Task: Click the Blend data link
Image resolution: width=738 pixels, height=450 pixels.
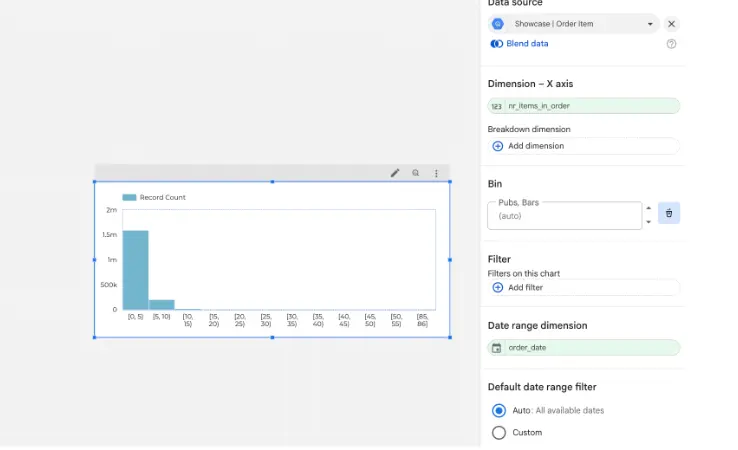Action: 527,43
